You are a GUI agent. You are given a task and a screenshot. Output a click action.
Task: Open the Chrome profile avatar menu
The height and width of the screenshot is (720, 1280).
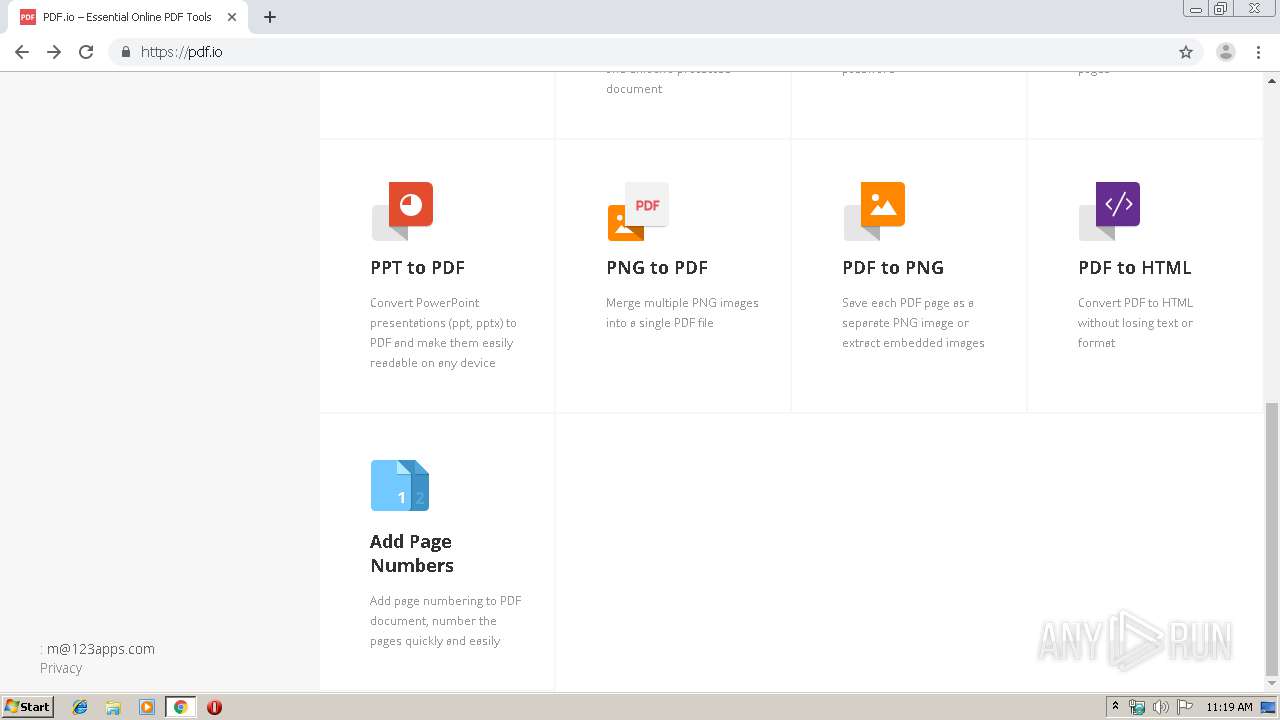click(1226, 52)
